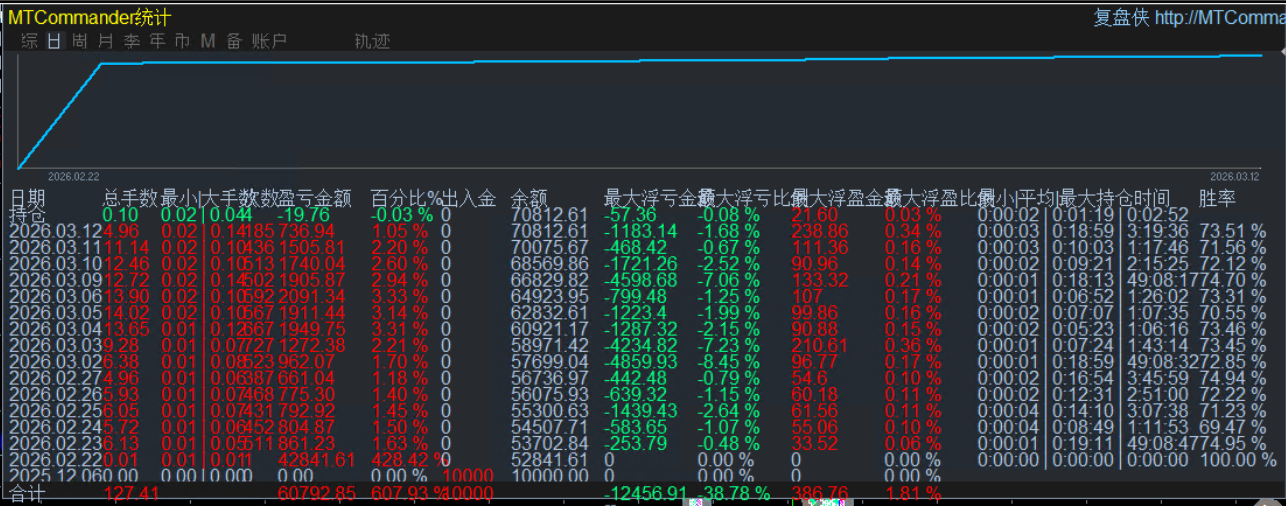The height and width of the screenshot is (506, 1286).
Task: Open the 季 quarterly tab
Action: click(x=132, y=41)
